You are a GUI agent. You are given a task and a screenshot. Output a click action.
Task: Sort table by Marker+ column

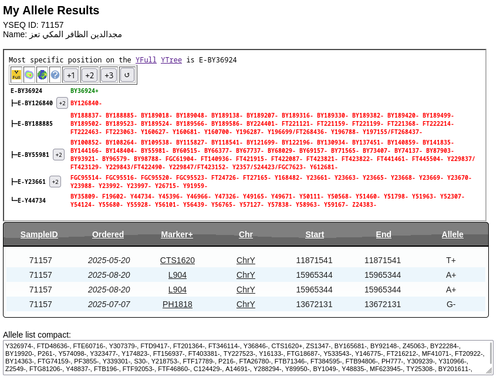pyautogui.click(x=177, y=235)
